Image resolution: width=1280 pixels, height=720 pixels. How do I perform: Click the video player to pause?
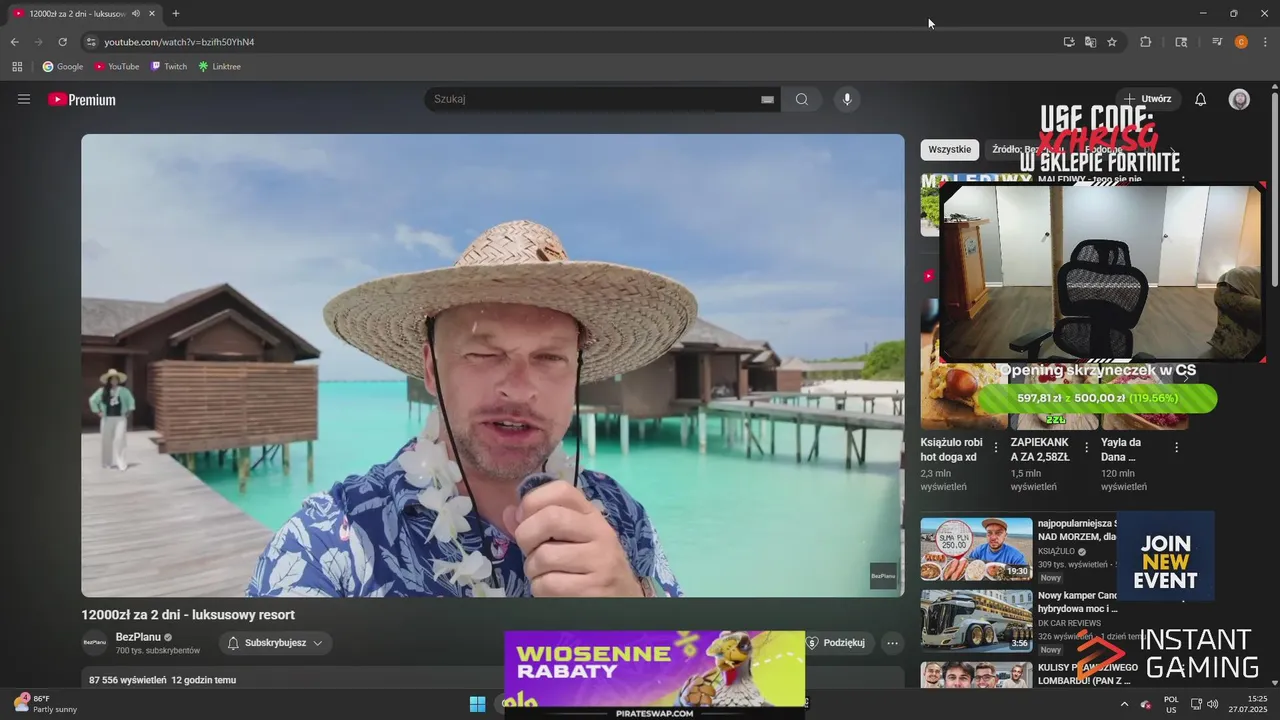point(492,365)
